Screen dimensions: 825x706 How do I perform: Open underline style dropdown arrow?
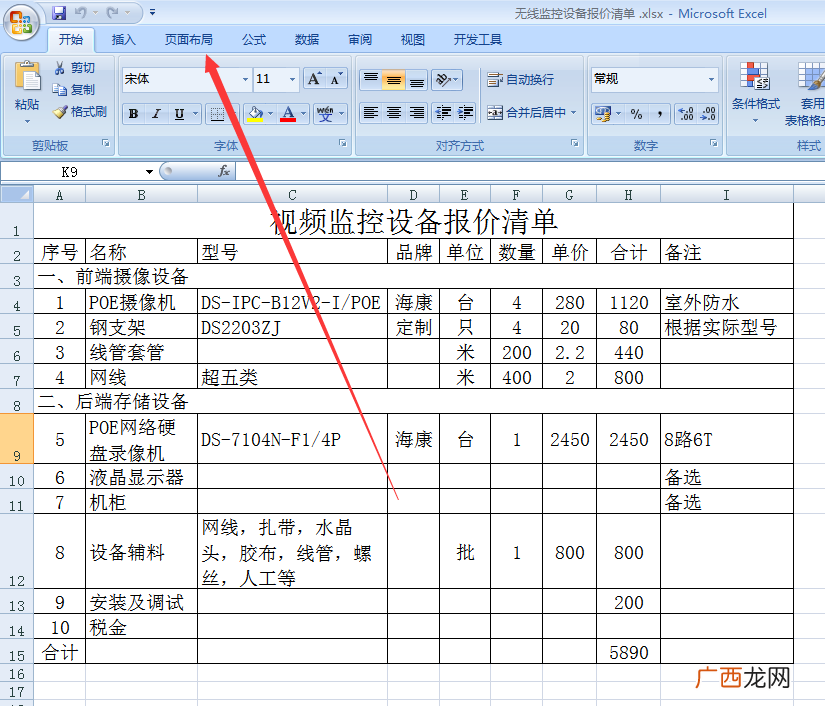[x=196, y=114]
